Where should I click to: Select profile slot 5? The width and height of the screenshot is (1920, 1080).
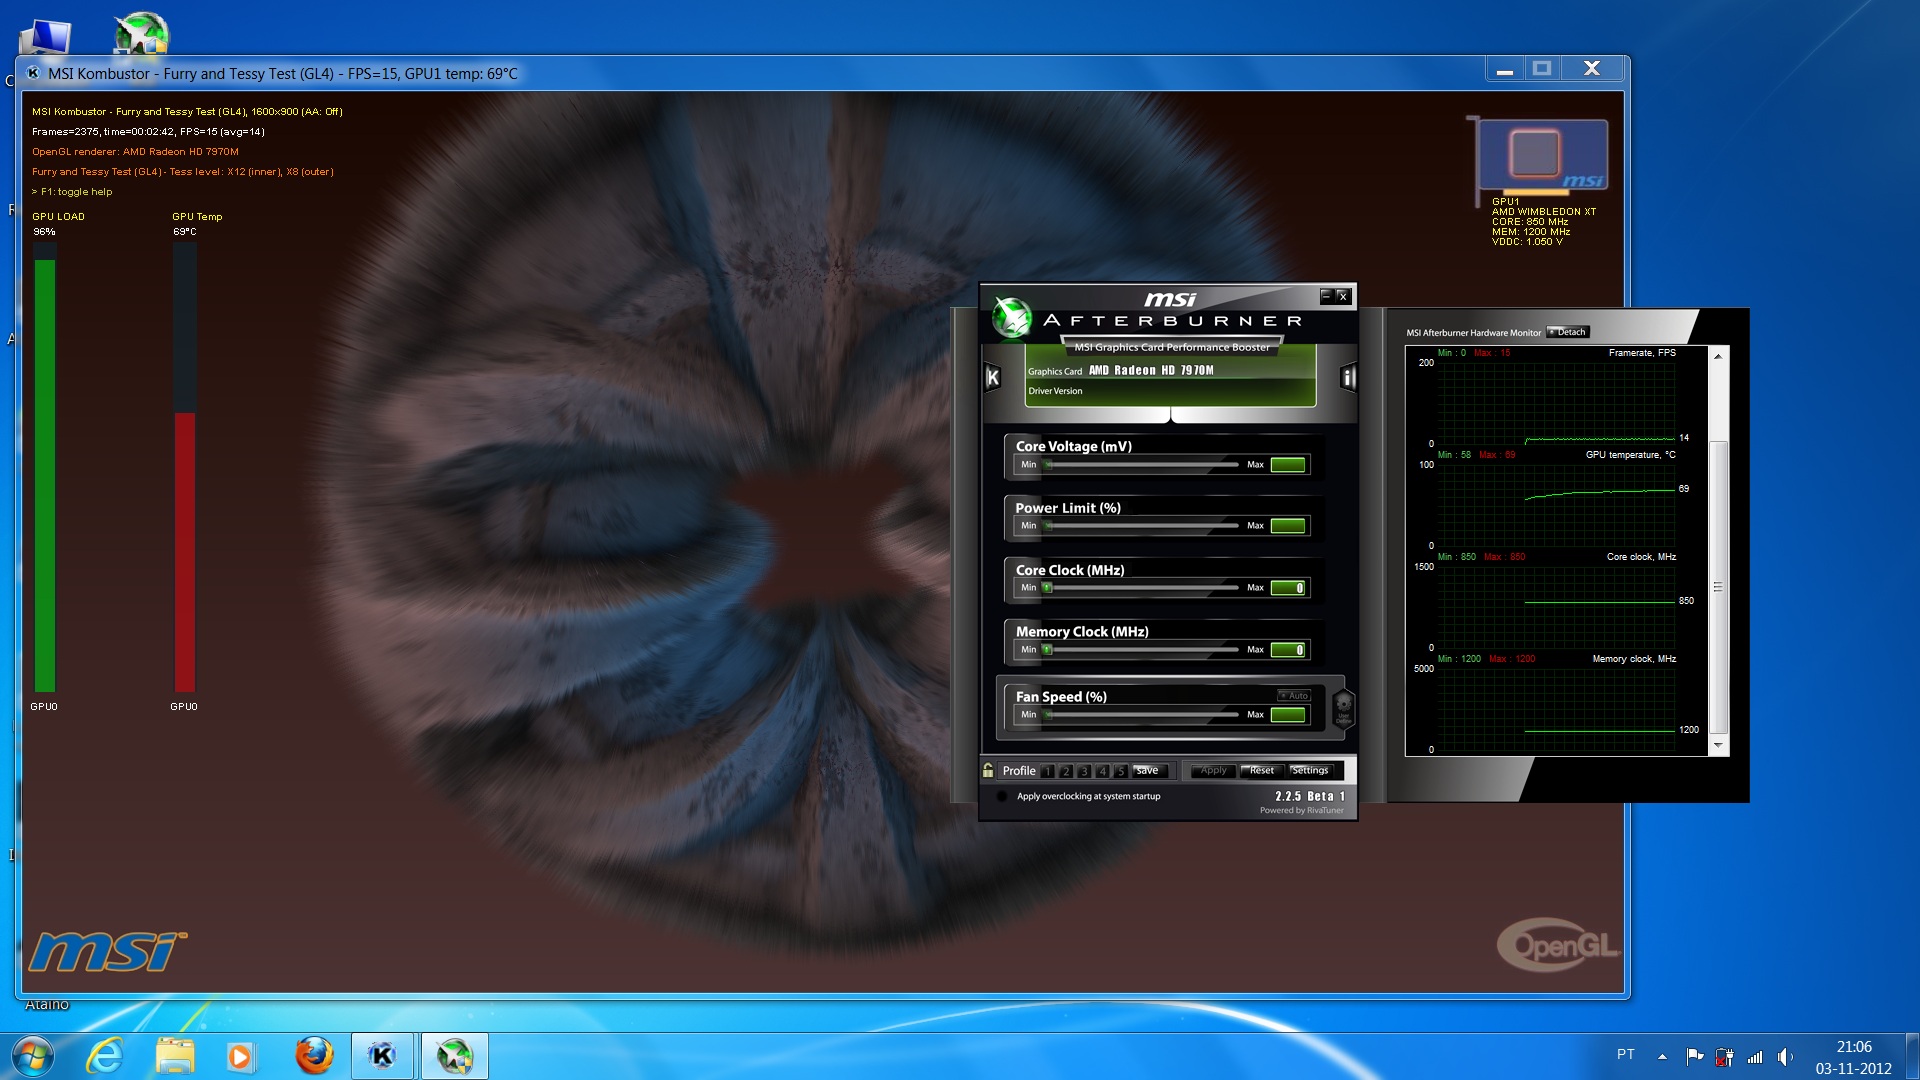(x=1121, y=771)
